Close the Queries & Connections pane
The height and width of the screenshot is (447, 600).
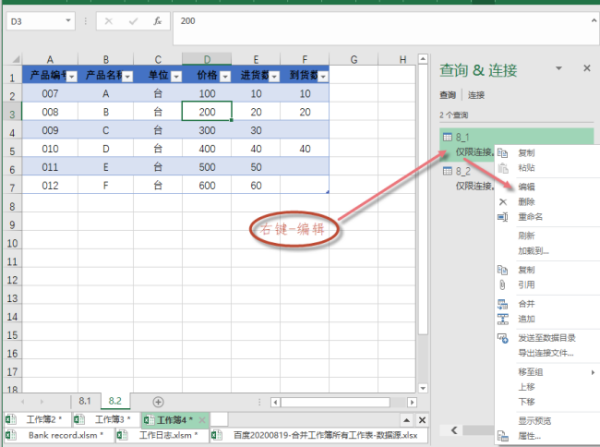click(587, 69)
